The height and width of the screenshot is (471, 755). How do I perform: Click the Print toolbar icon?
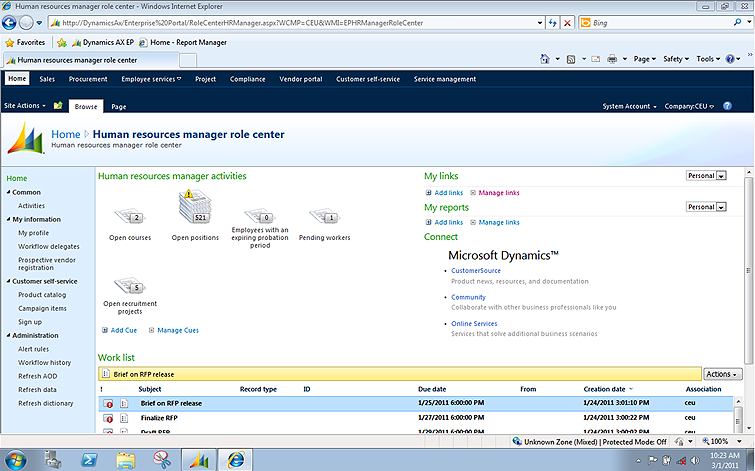[x=612, y=59]
